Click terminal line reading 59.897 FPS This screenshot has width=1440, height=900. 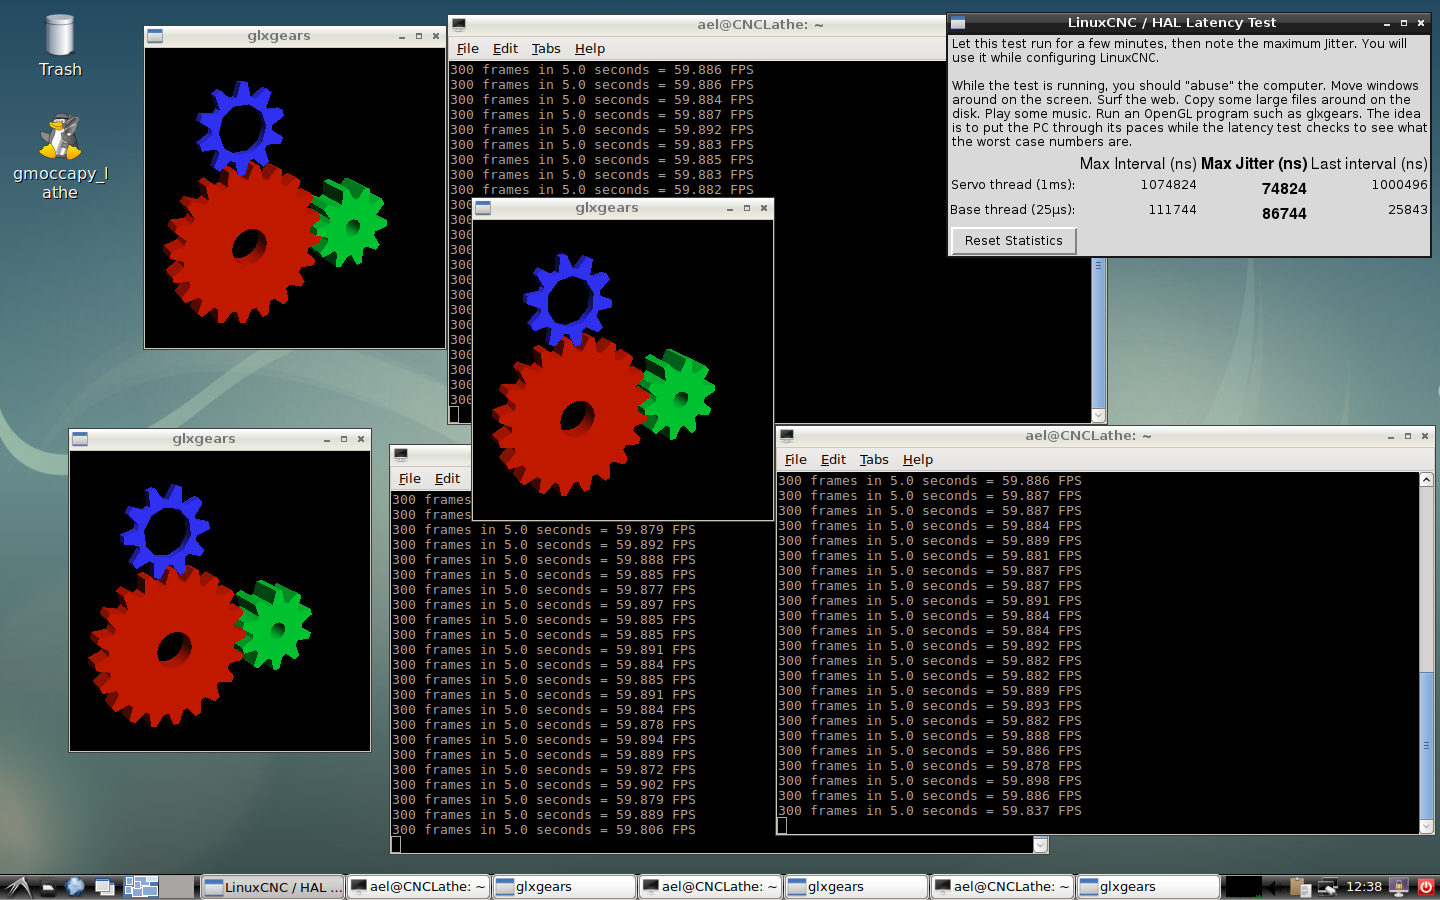[x=544, y=605]
